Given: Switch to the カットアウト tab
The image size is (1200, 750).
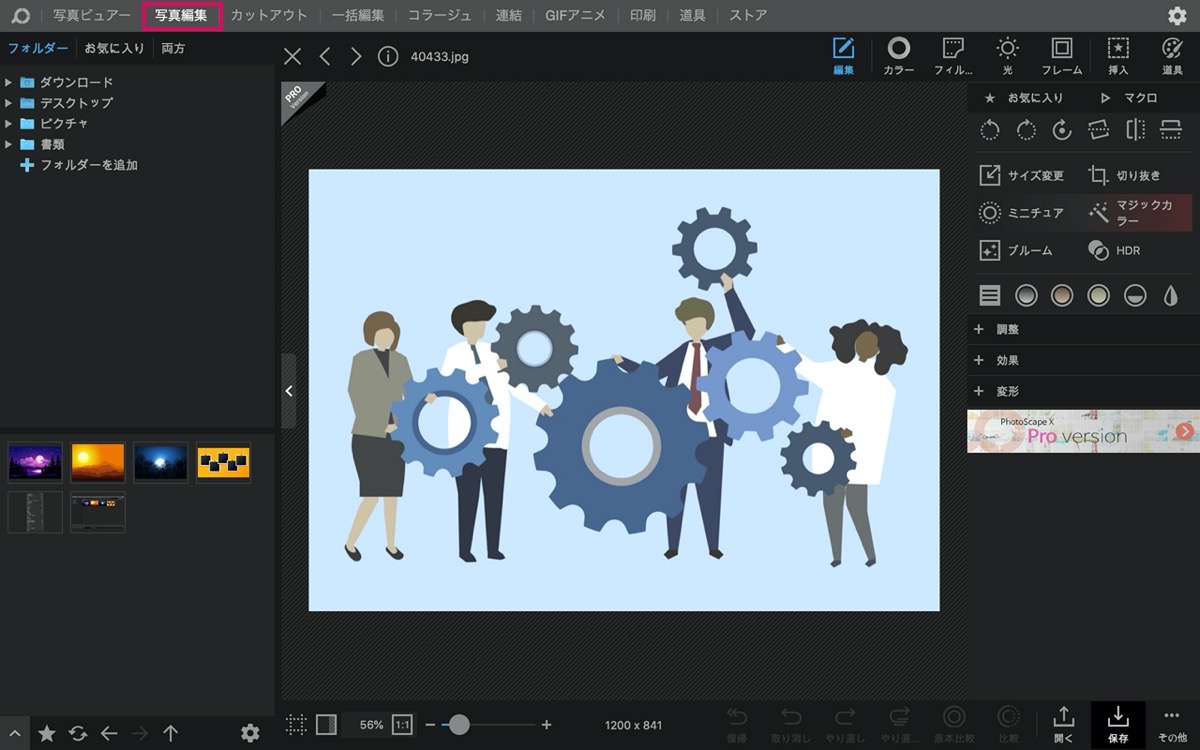Looking at the screenshot, I should pyautogui.click(x=269, y=15).
